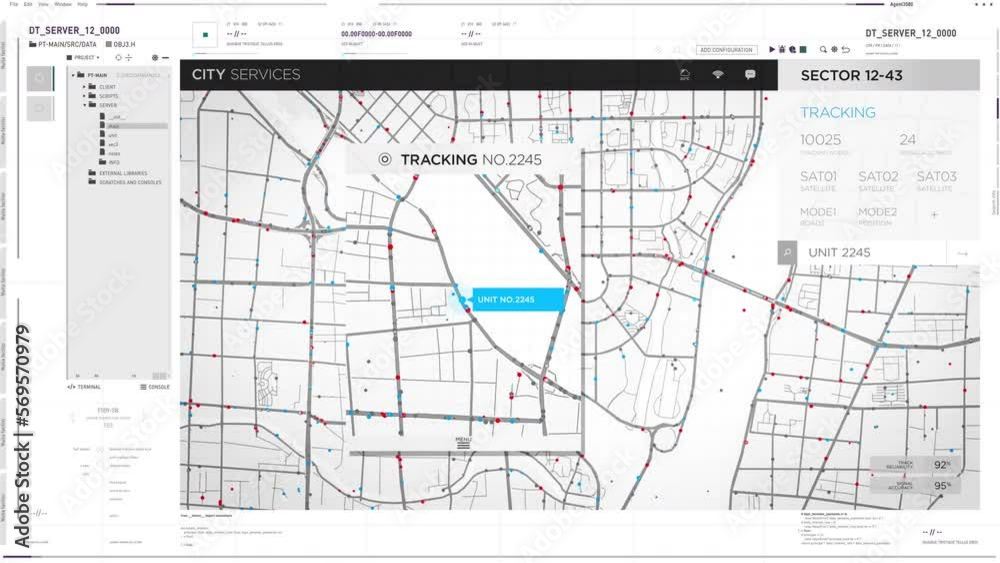This screenshot has height=563, width=1000.
Task: Collapse the PT-MAIN root folder
Action: pyautogui.click(x=73, y=75)
